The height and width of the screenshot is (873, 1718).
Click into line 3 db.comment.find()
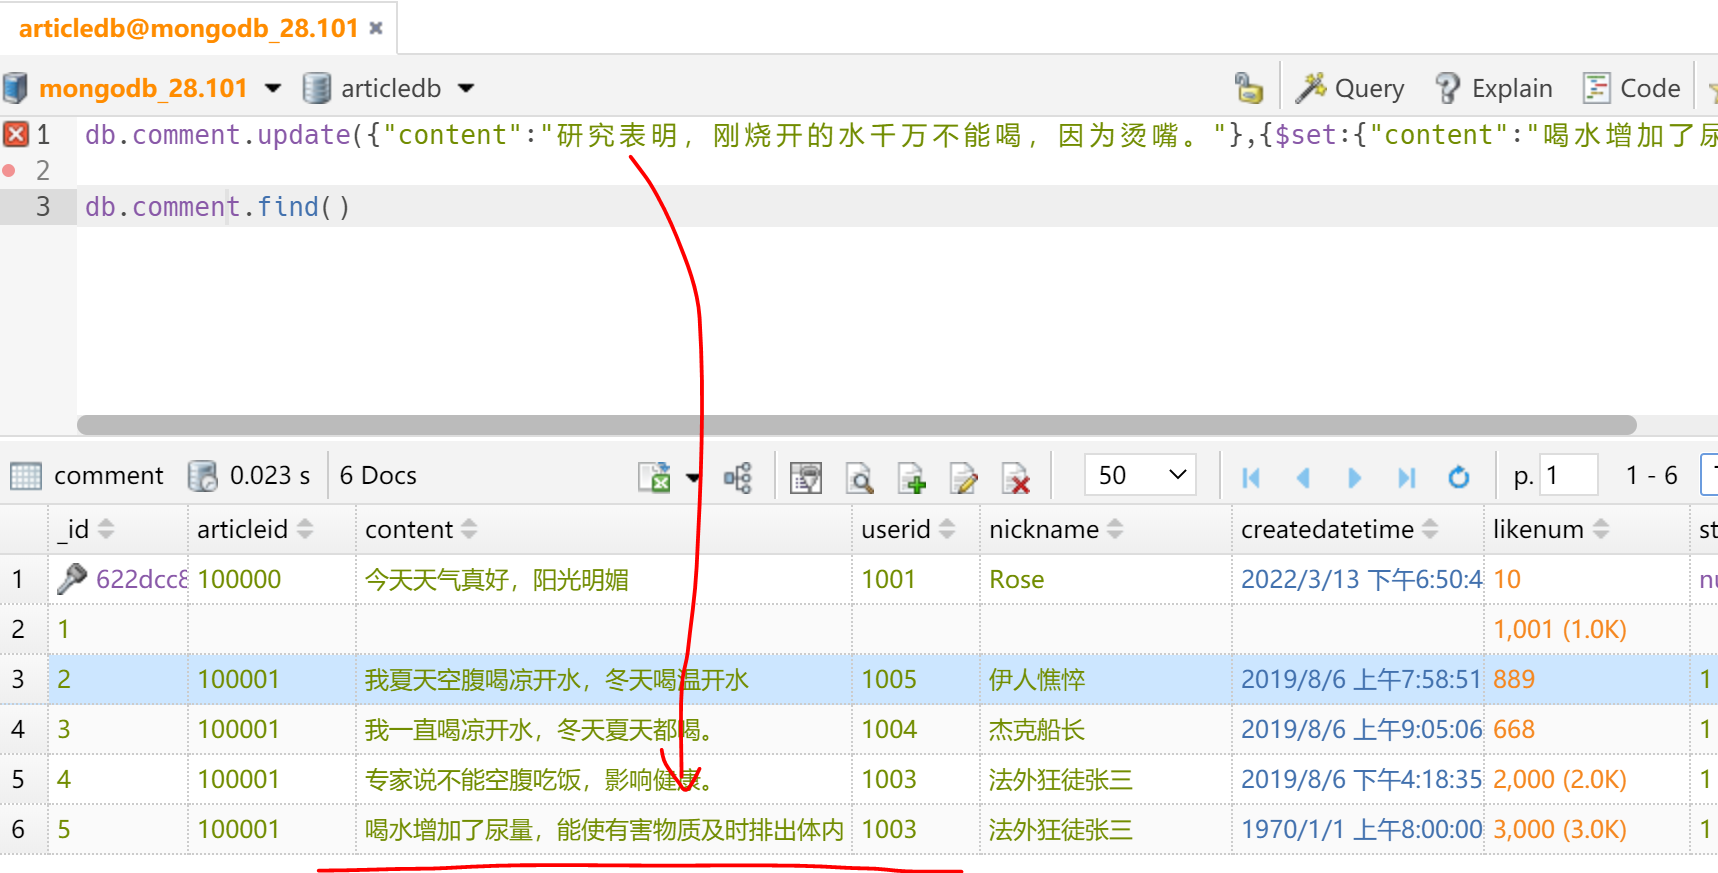217,207
